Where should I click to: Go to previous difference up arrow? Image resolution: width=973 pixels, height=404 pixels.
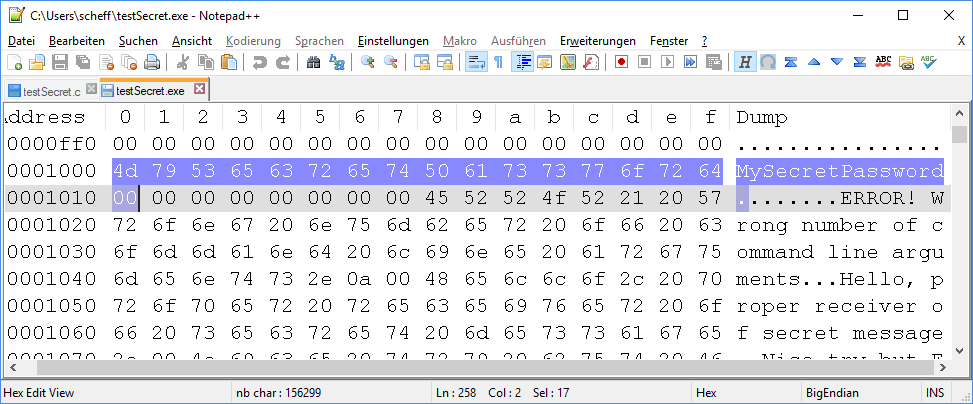814,62
